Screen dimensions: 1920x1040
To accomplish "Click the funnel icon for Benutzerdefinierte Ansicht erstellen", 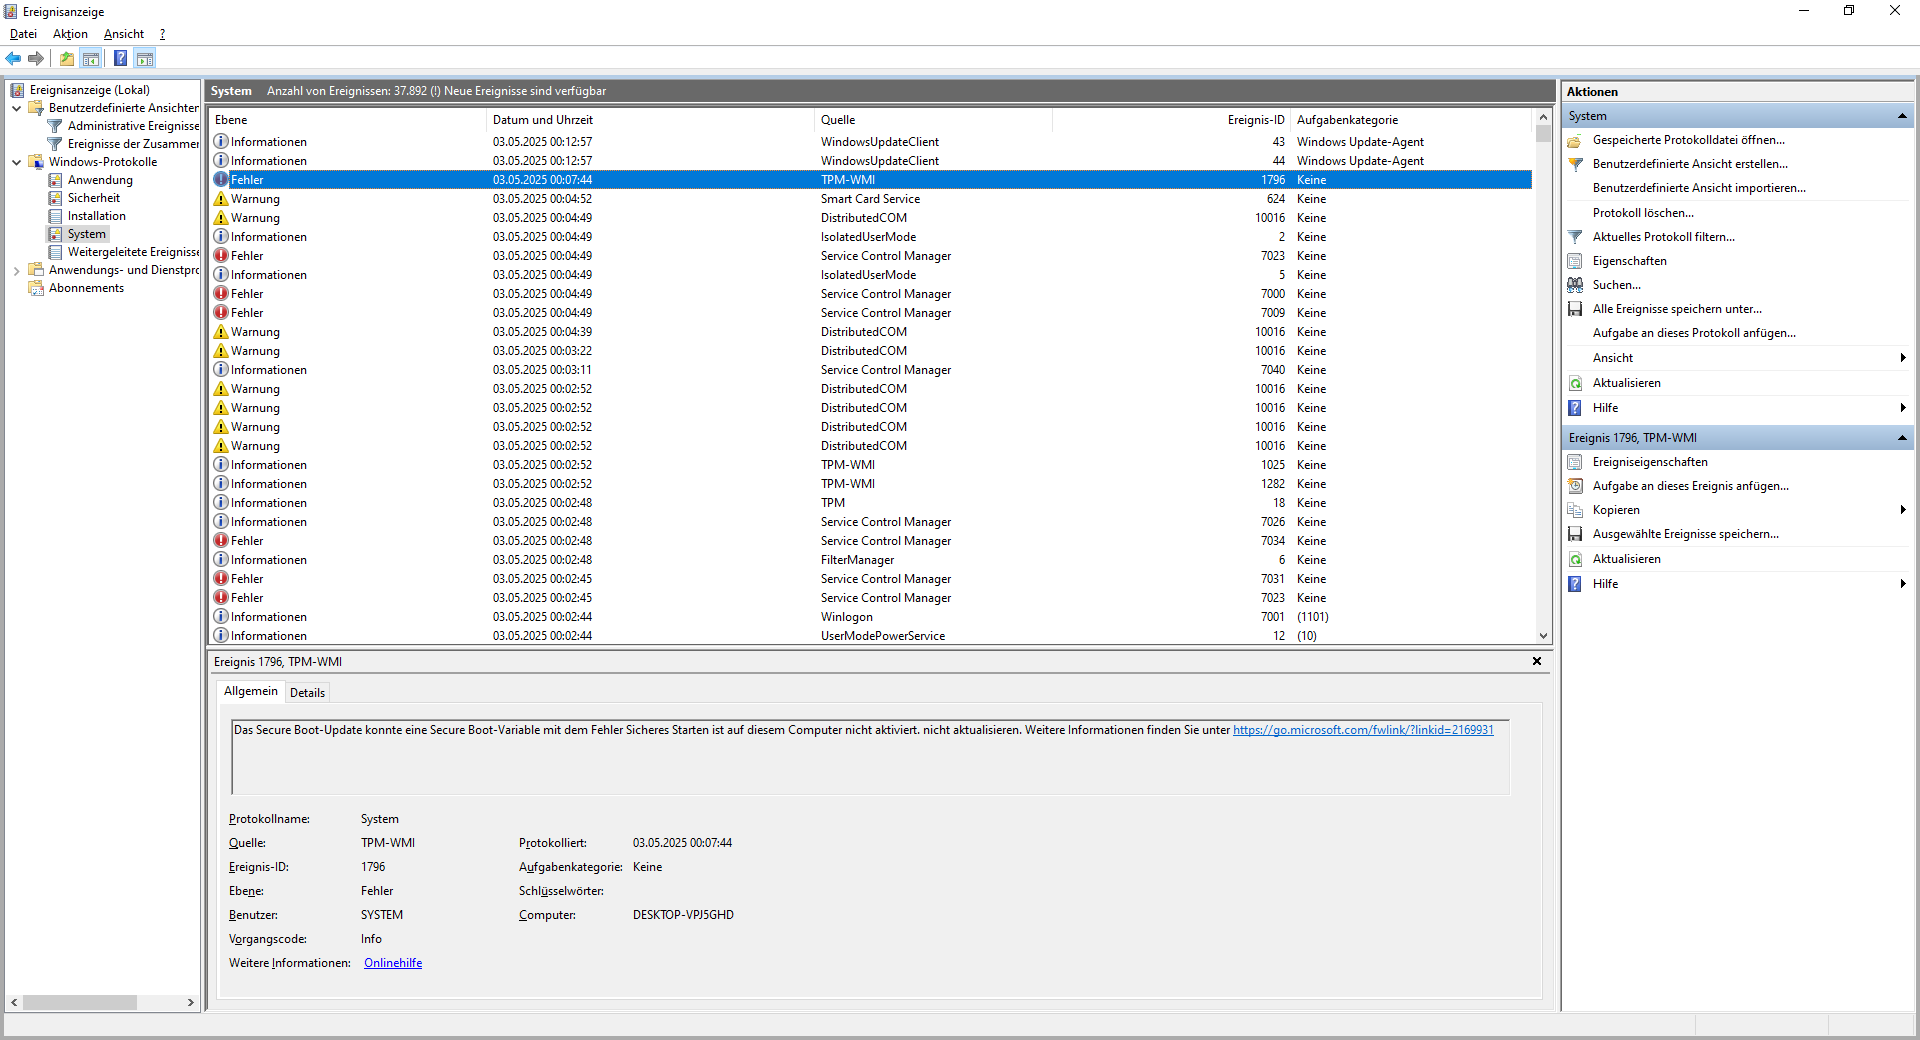I will pyautogui.click(x=1575, y=164).
